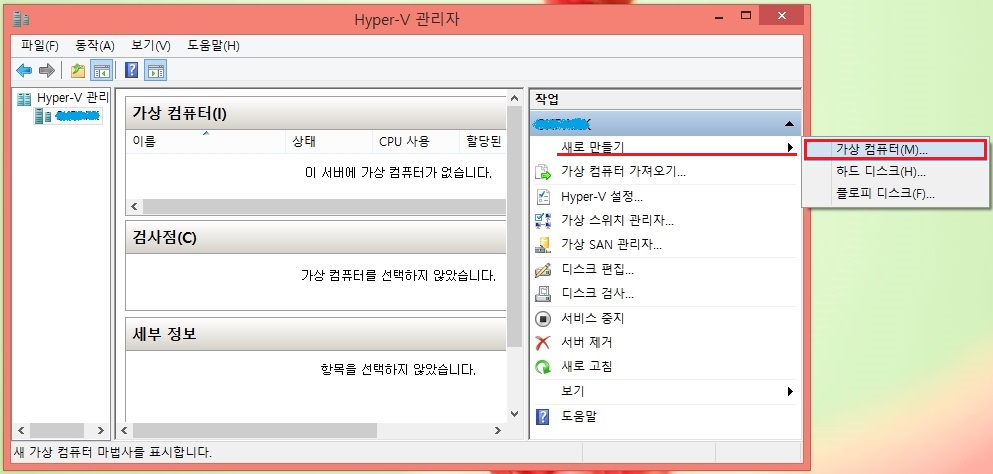Choose 플로피 디스크(F)... from submenu

[895, 194]
